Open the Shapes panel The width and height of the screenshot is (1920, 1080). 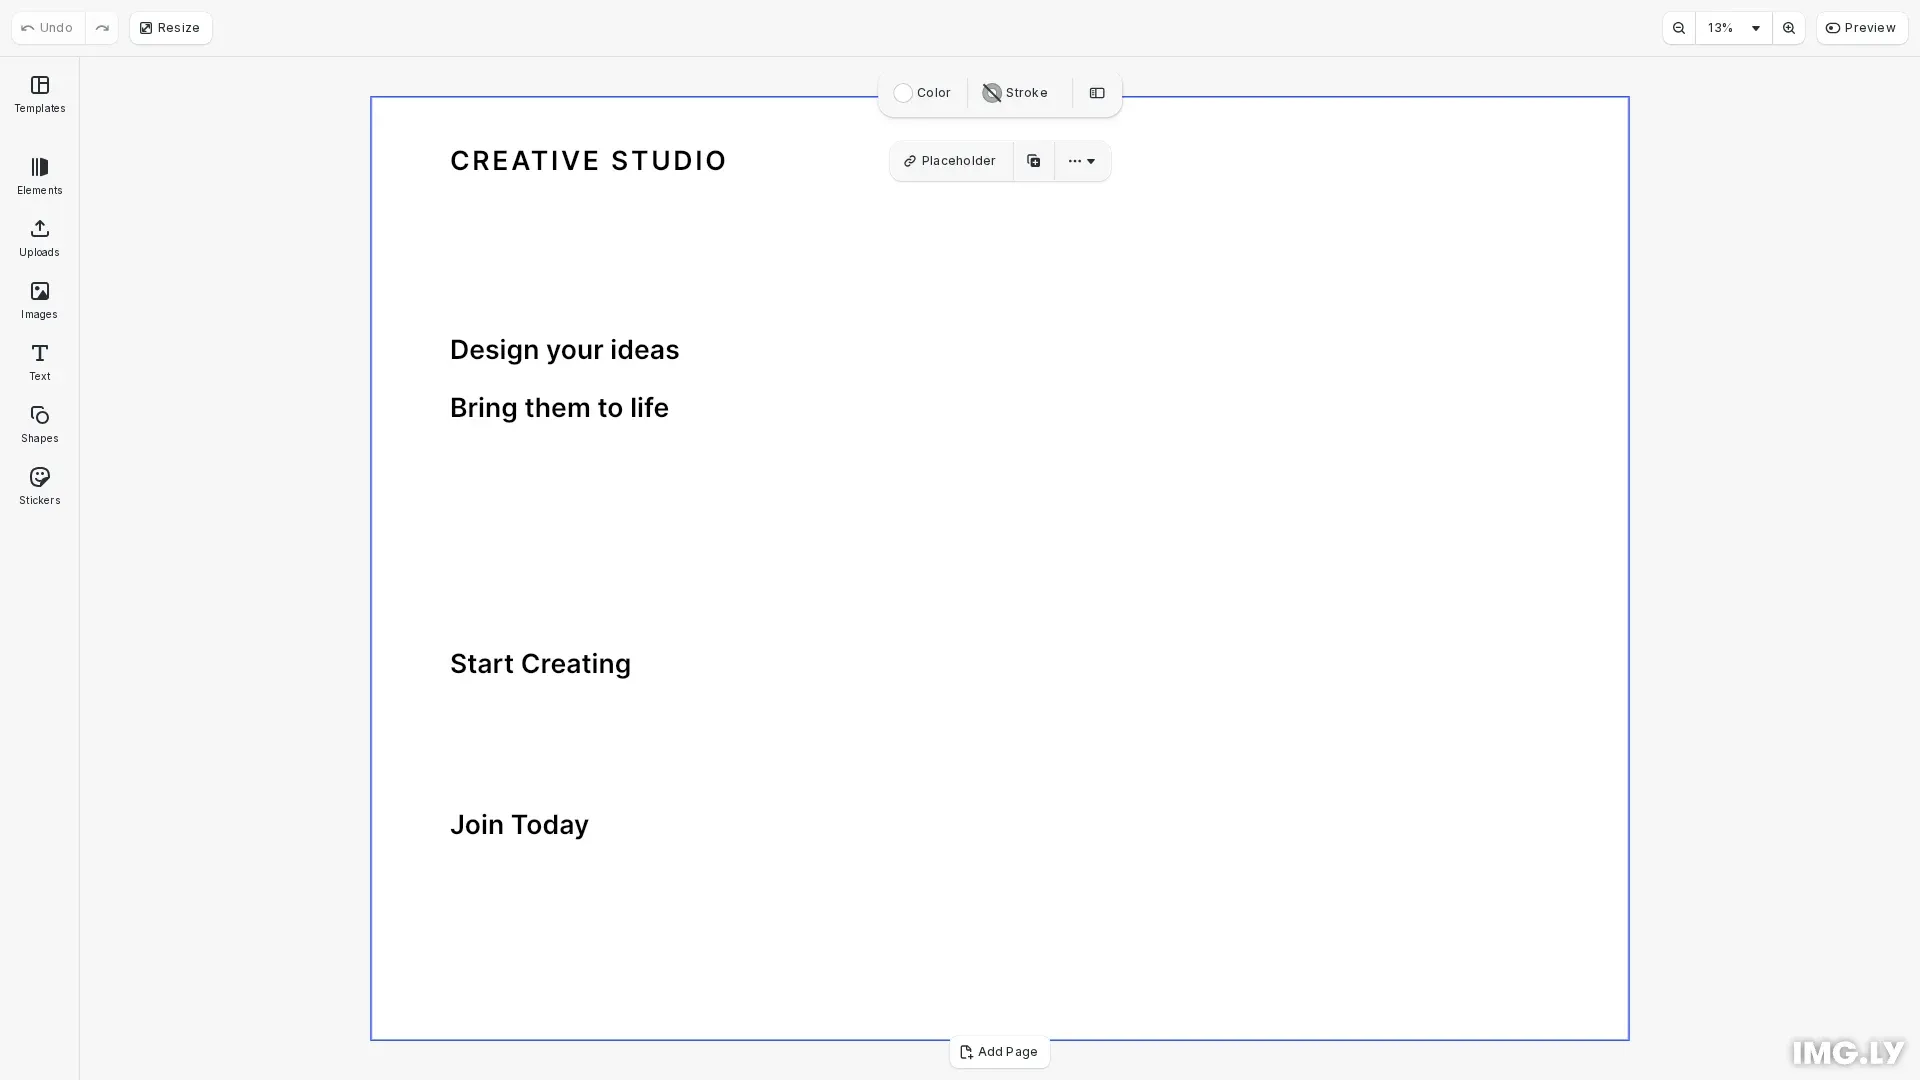click(x=39, y=424)
